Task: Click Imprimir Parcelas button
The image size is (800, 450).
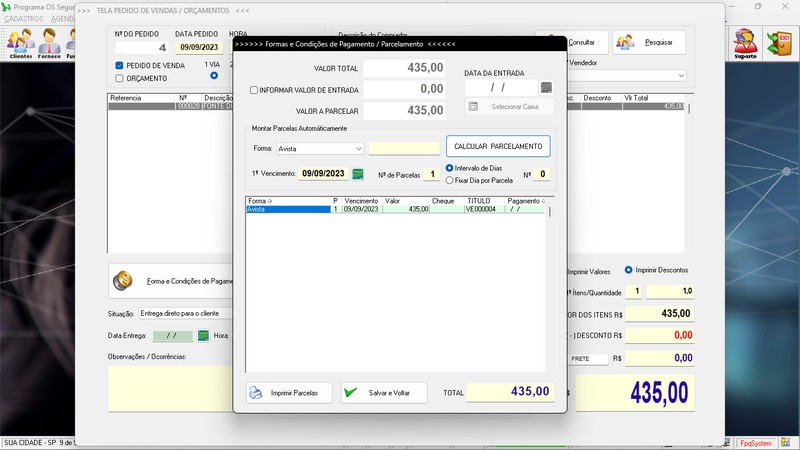Action: [289, 393]
